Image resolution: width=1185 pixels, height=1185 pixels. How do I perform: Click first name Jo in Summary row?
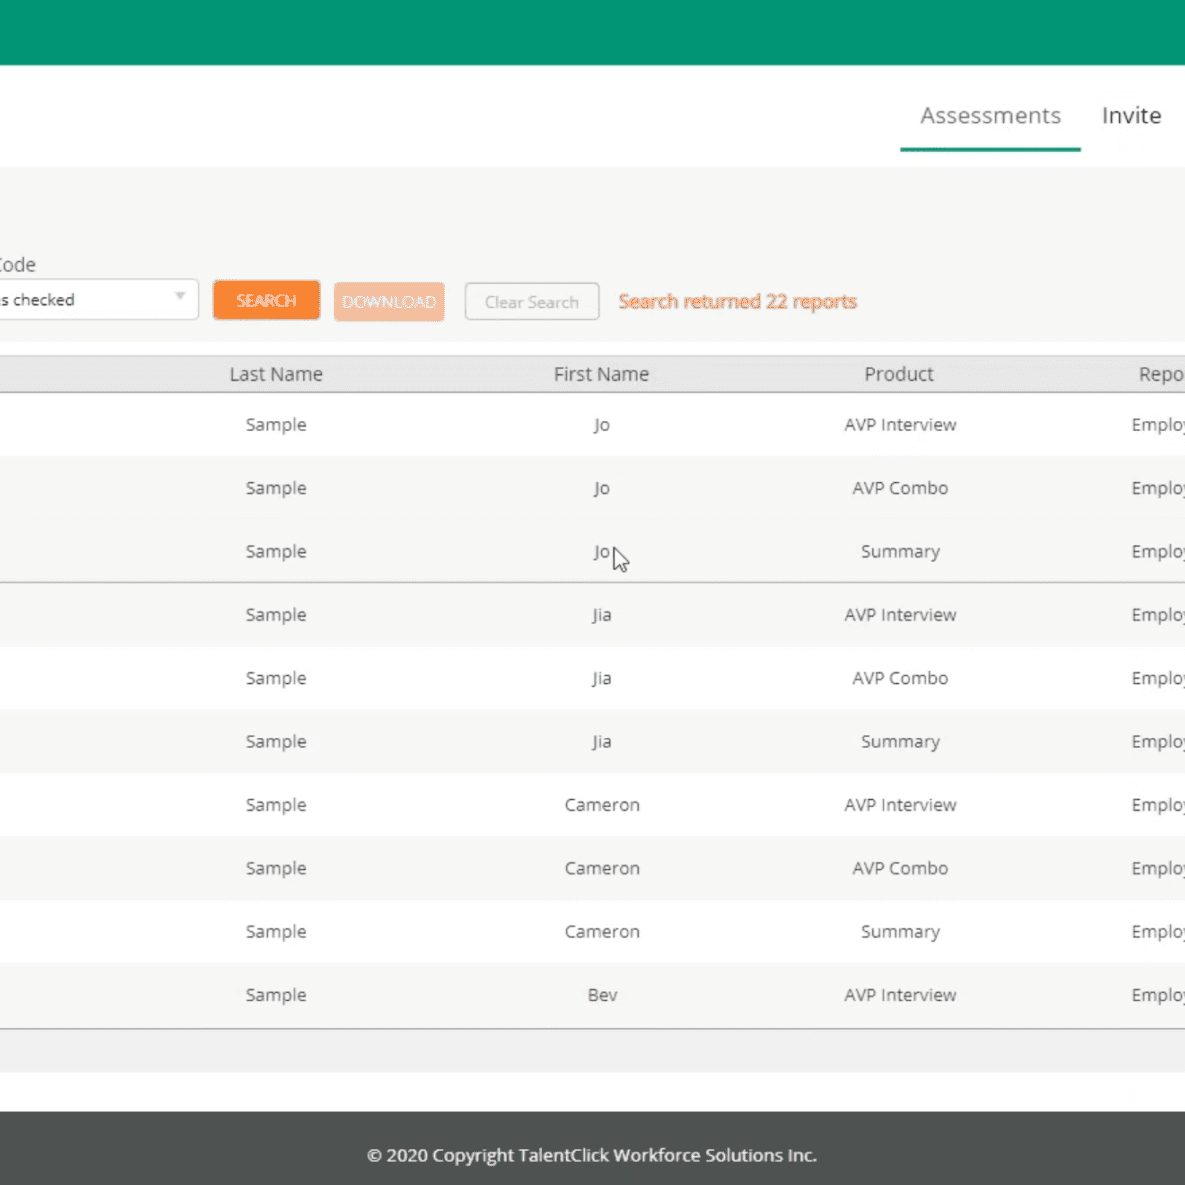[601, 552]
